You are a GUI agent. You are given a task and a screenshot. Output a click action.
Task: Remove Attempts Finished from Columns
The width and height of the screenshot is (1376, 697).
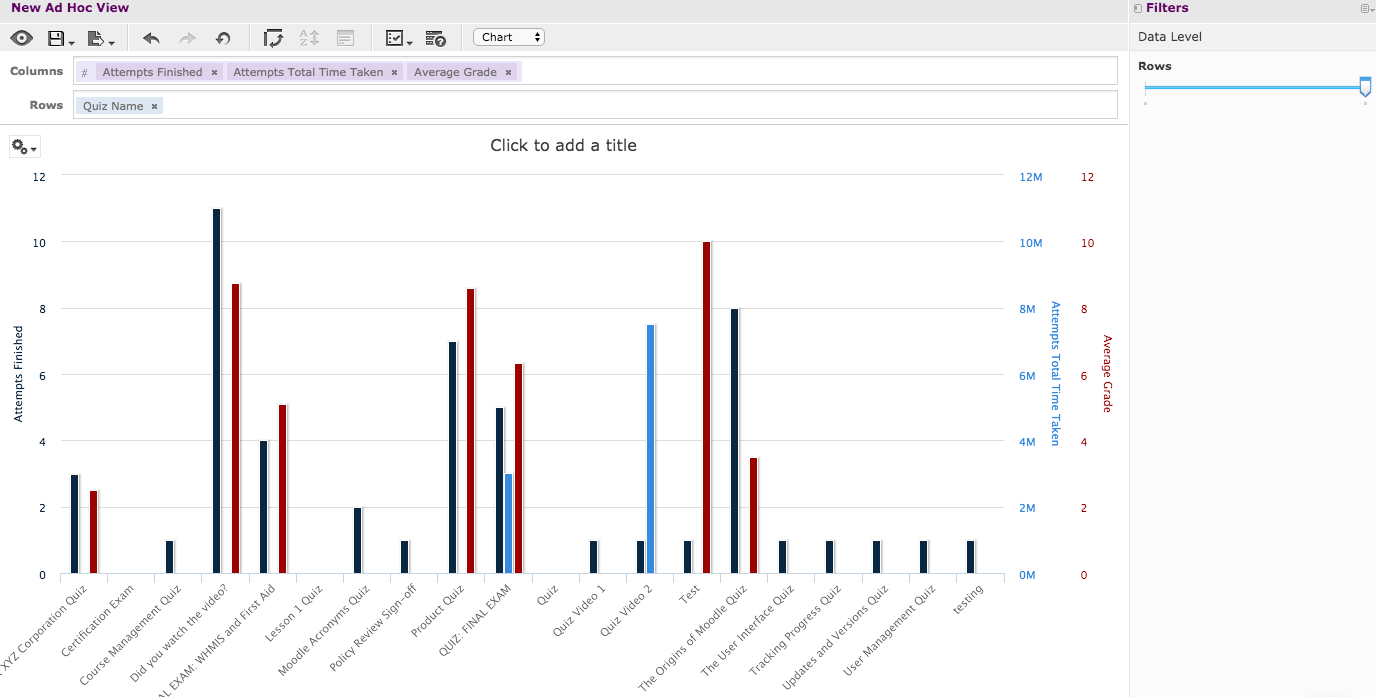(x=215, y=72)
